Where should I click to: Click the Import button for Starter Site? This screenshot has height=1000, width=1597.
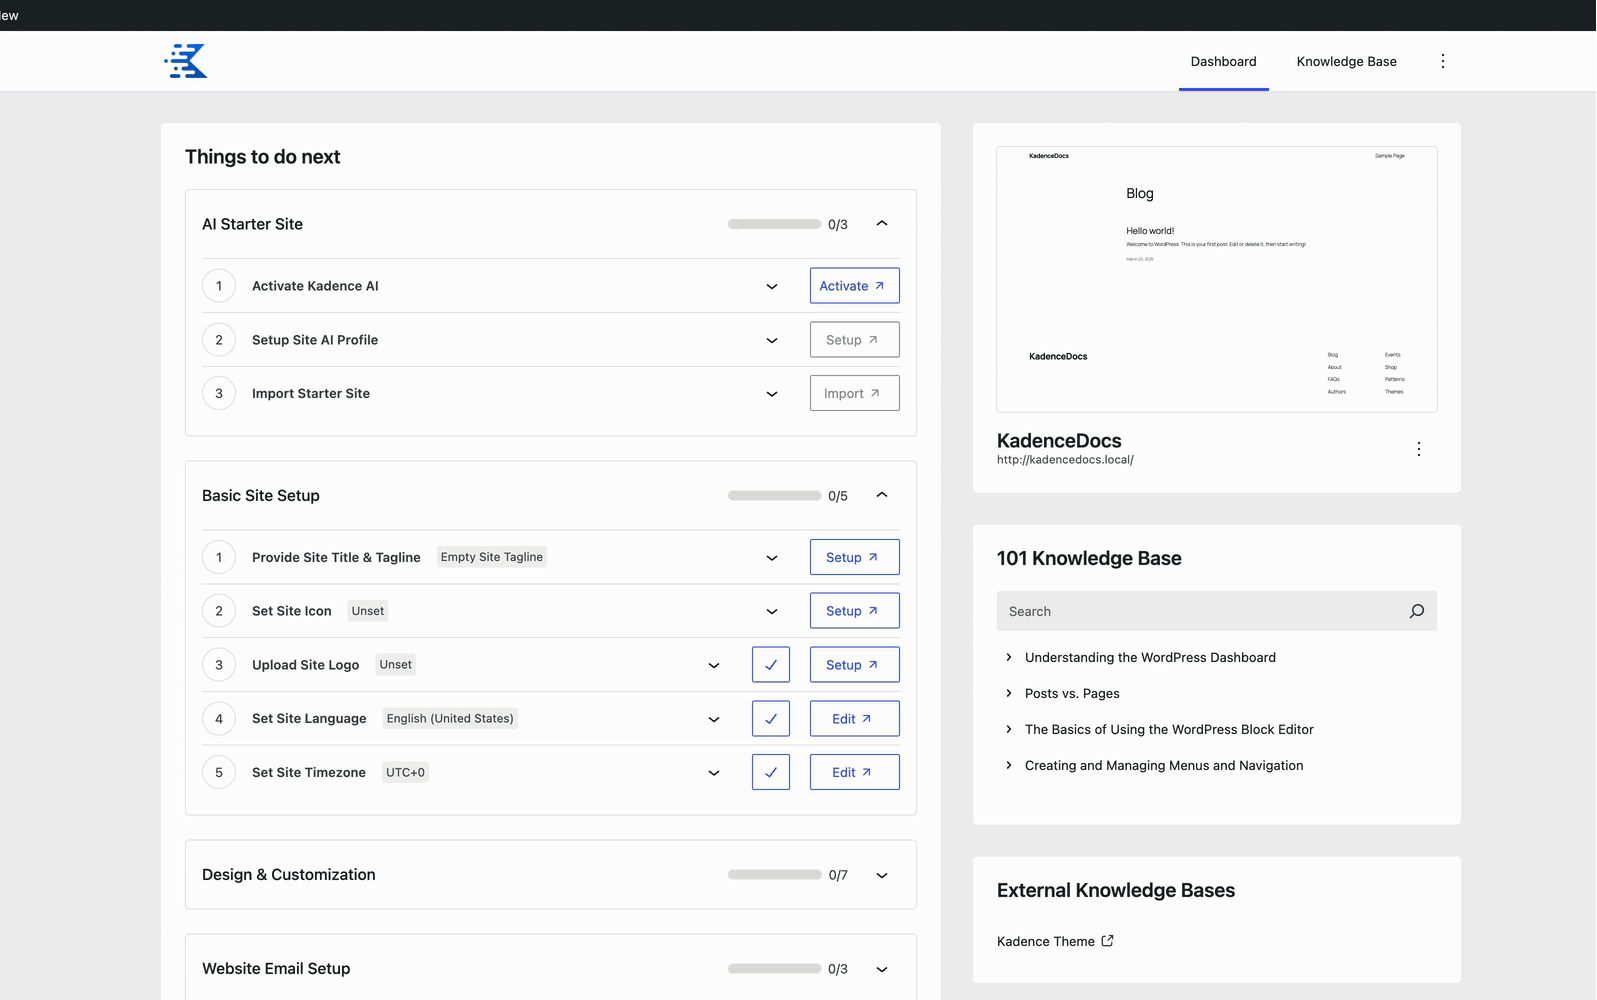coord(855,393)
